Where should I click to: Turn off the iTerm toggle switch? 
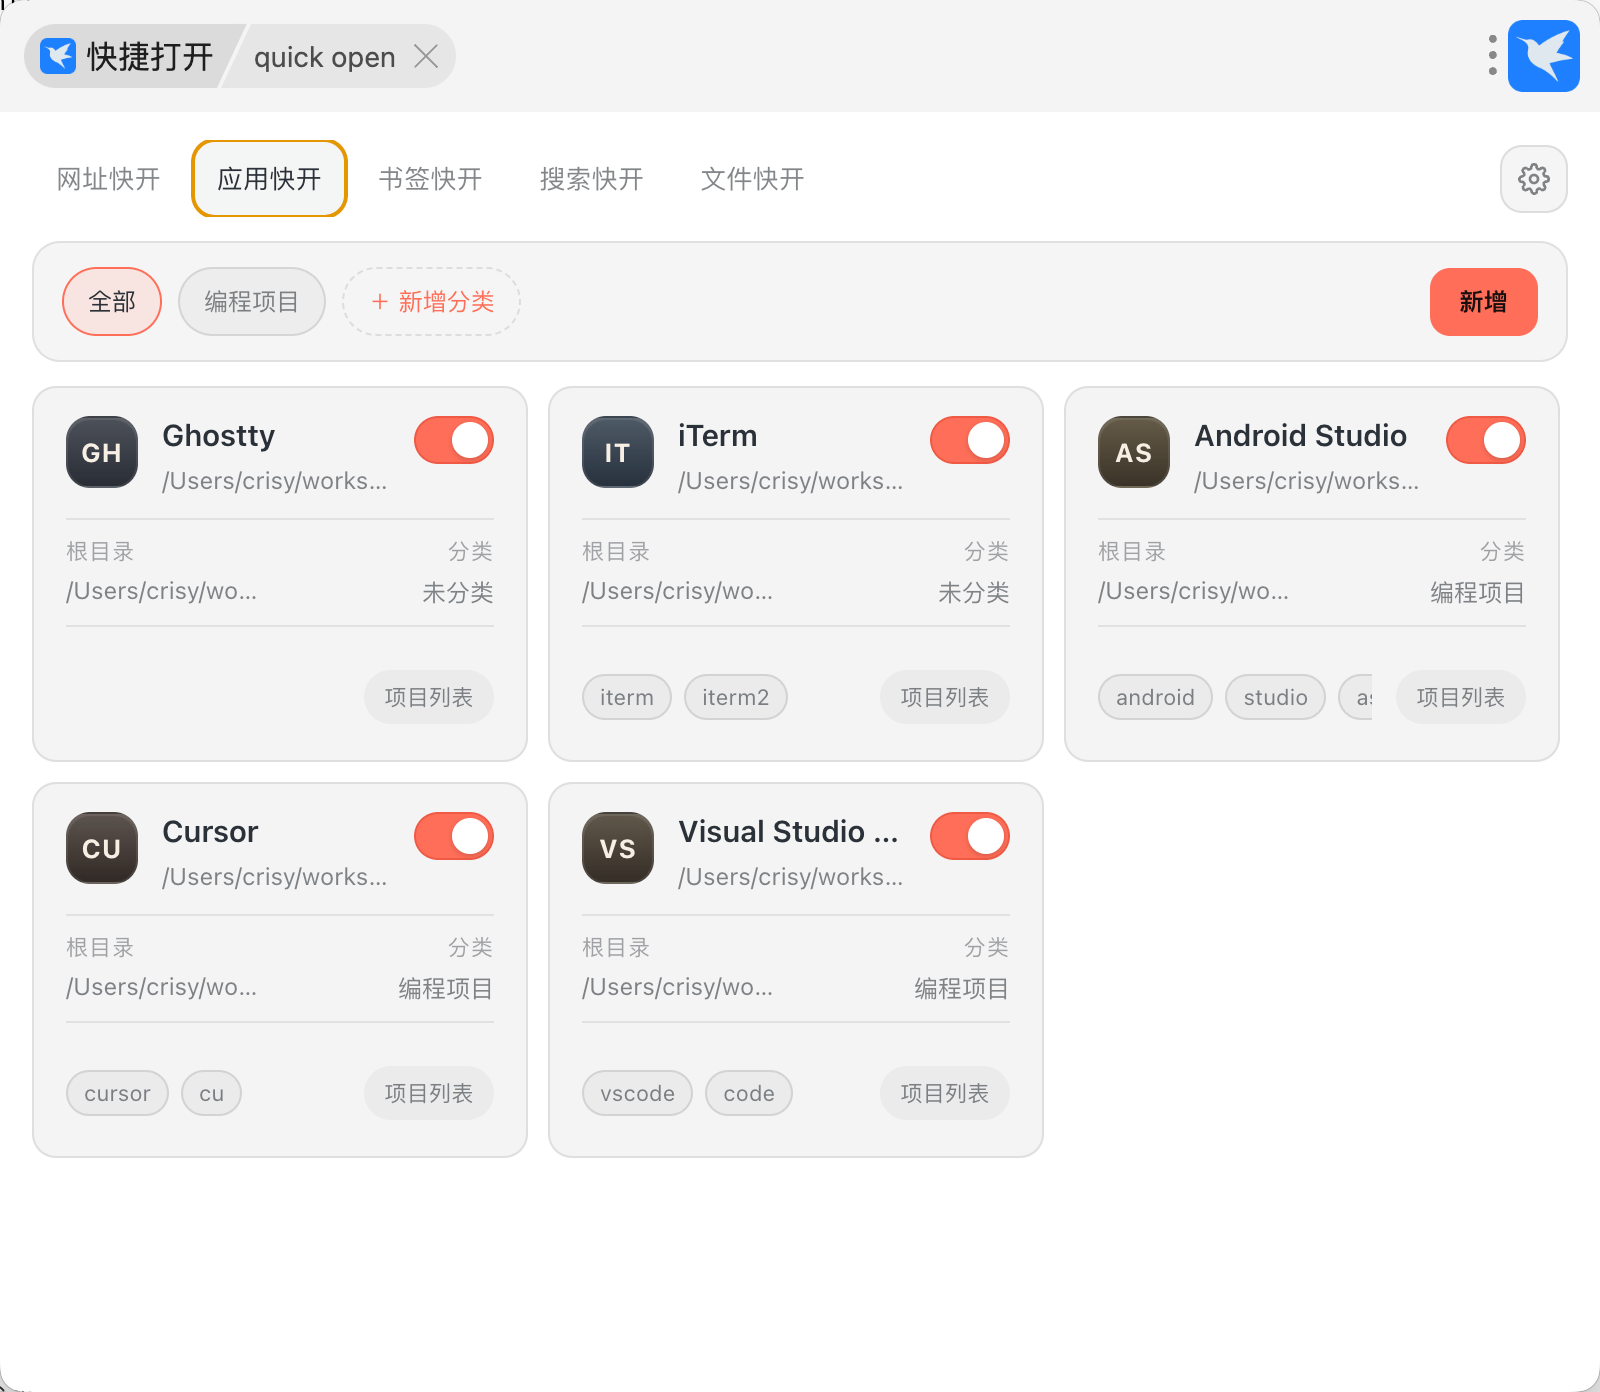(x=970, y=440)
